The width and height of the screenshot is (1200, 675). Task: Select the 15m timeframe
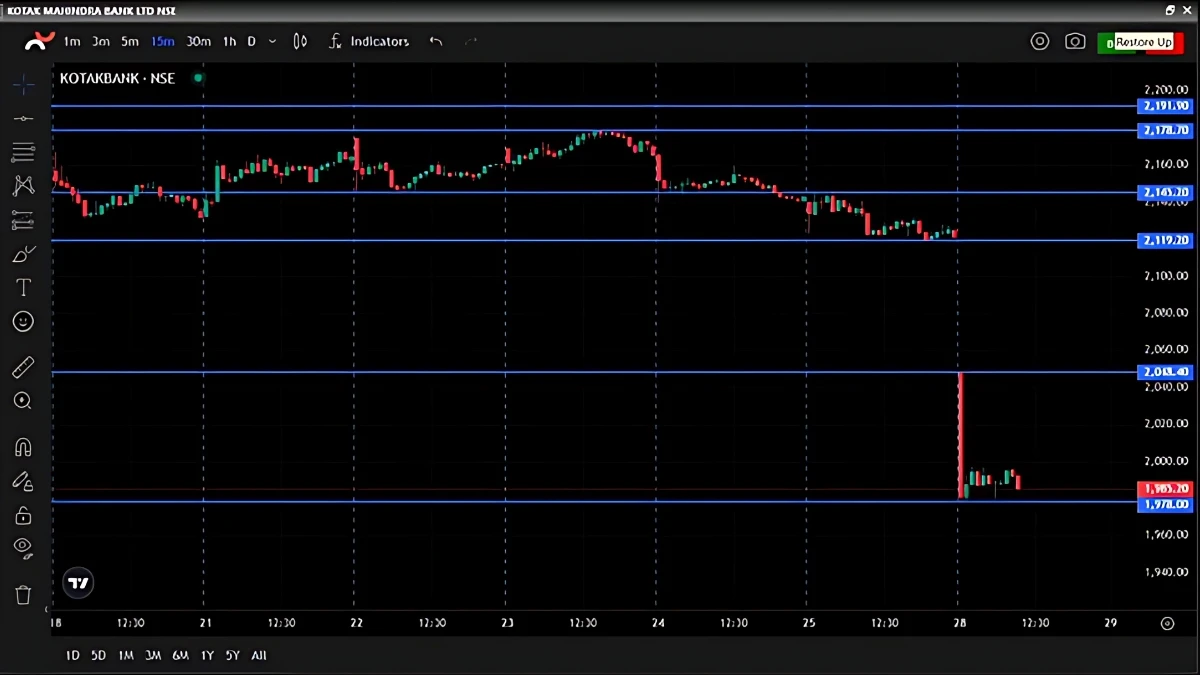click(163, 41)
